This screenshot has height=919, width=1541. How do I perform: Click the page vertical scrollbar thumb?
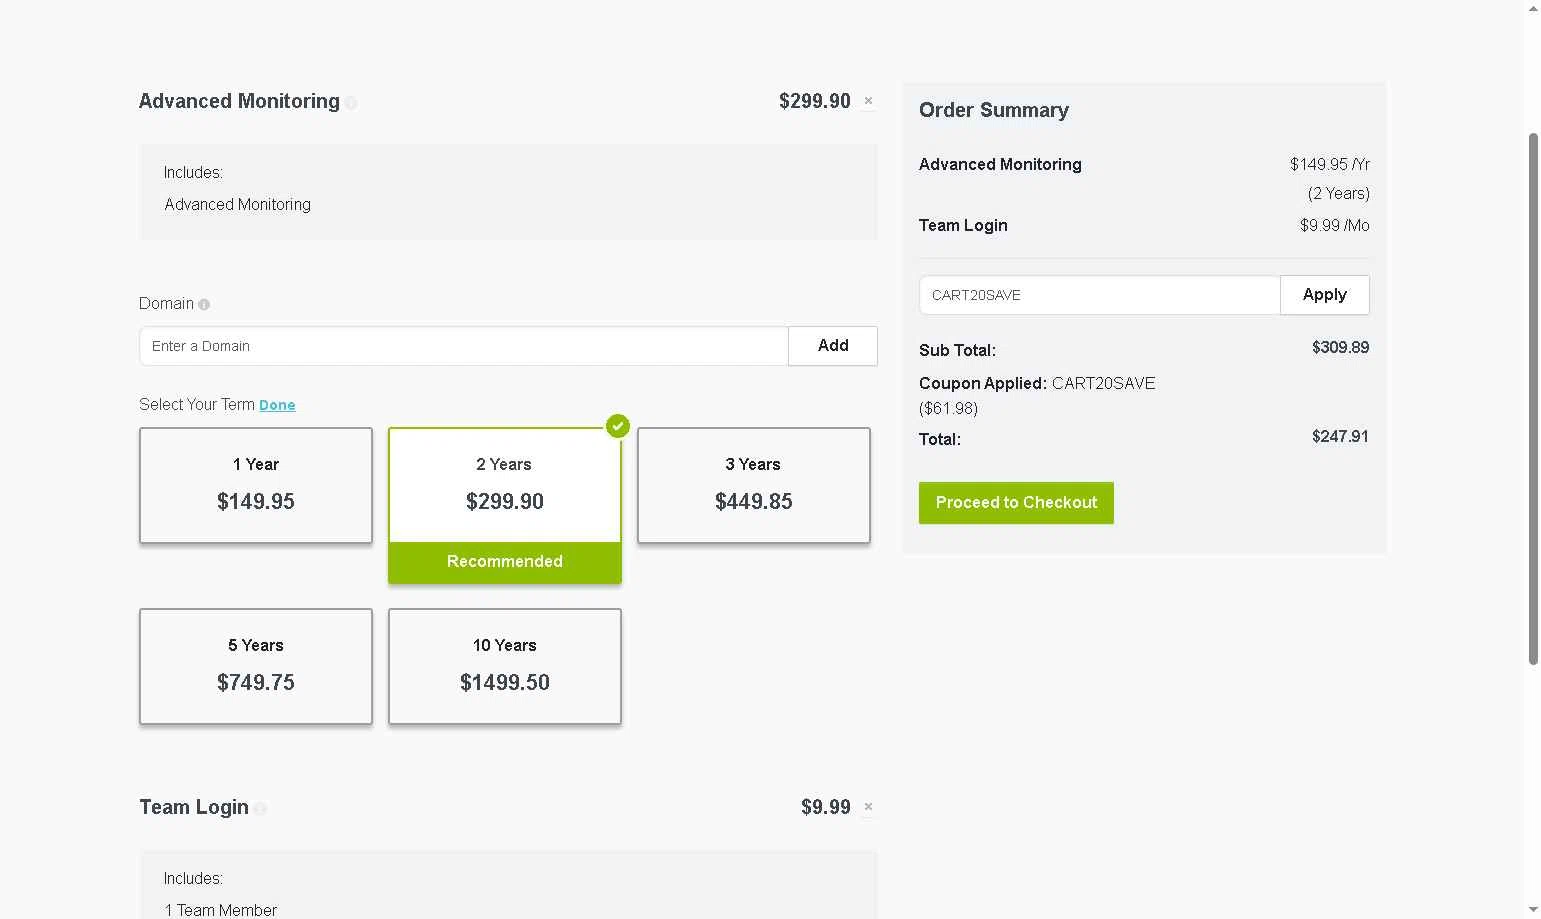tap(1533, 398)
